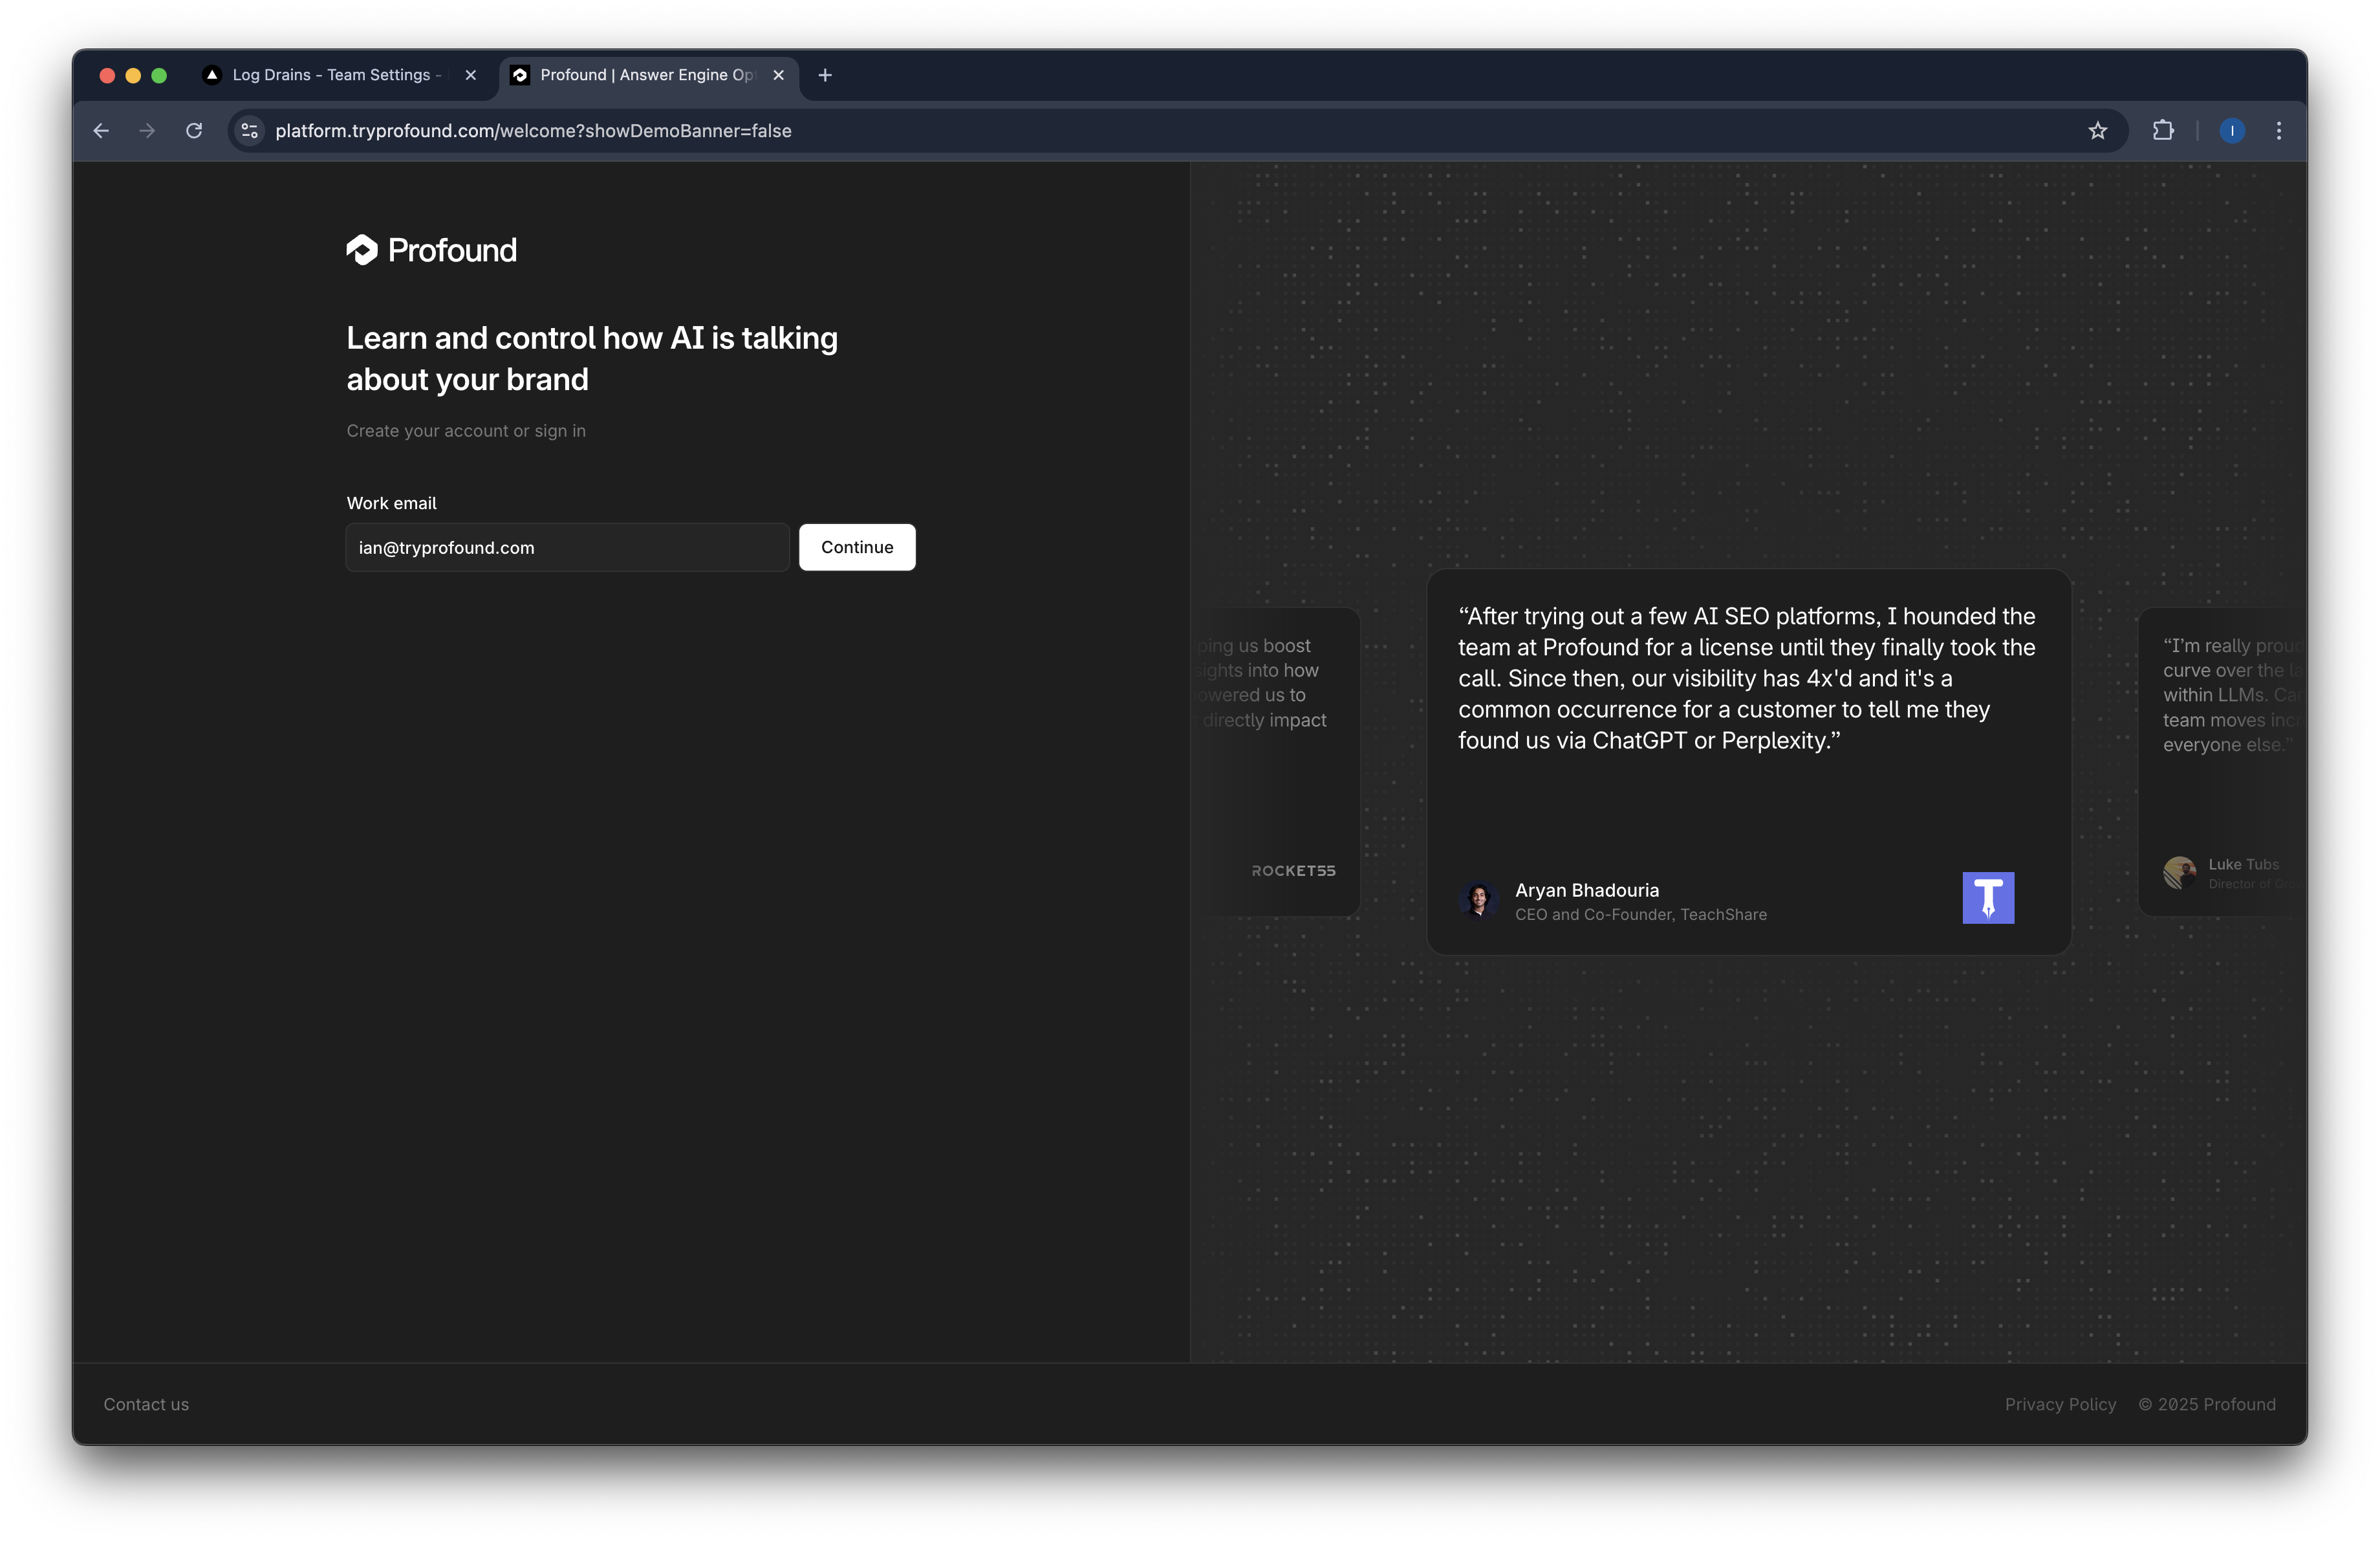Click the Profound logo
Screen dimensions: 2380x1541
tap(432, 250)
